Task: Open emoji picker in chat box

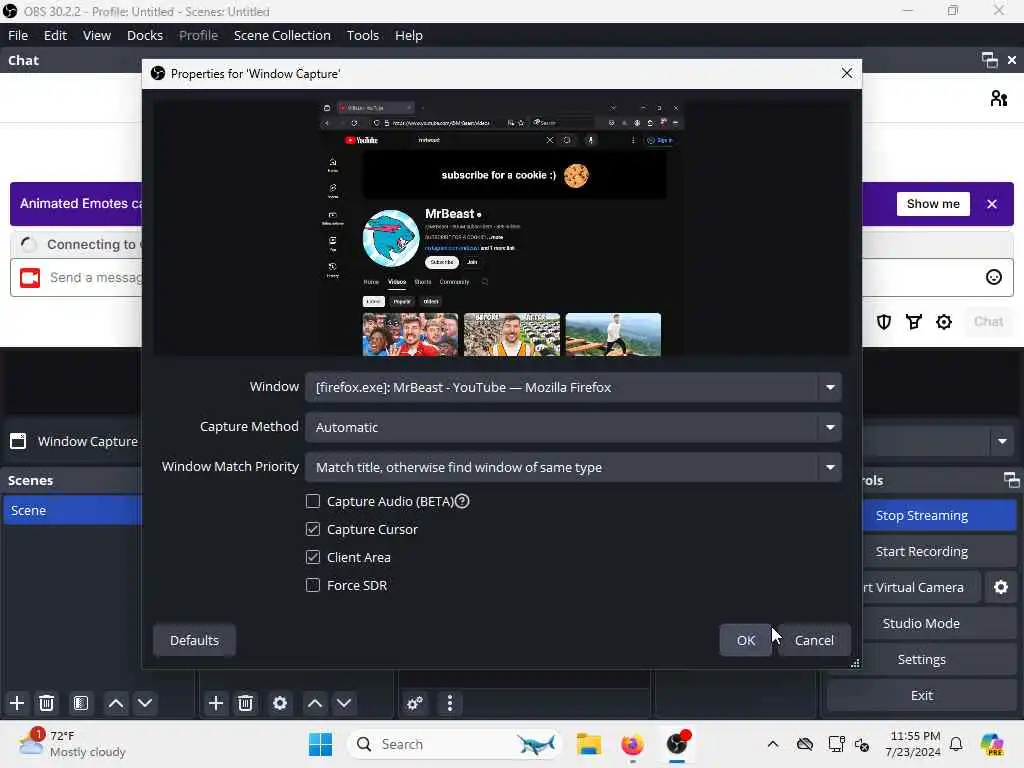Action: [x=993, y=278]
